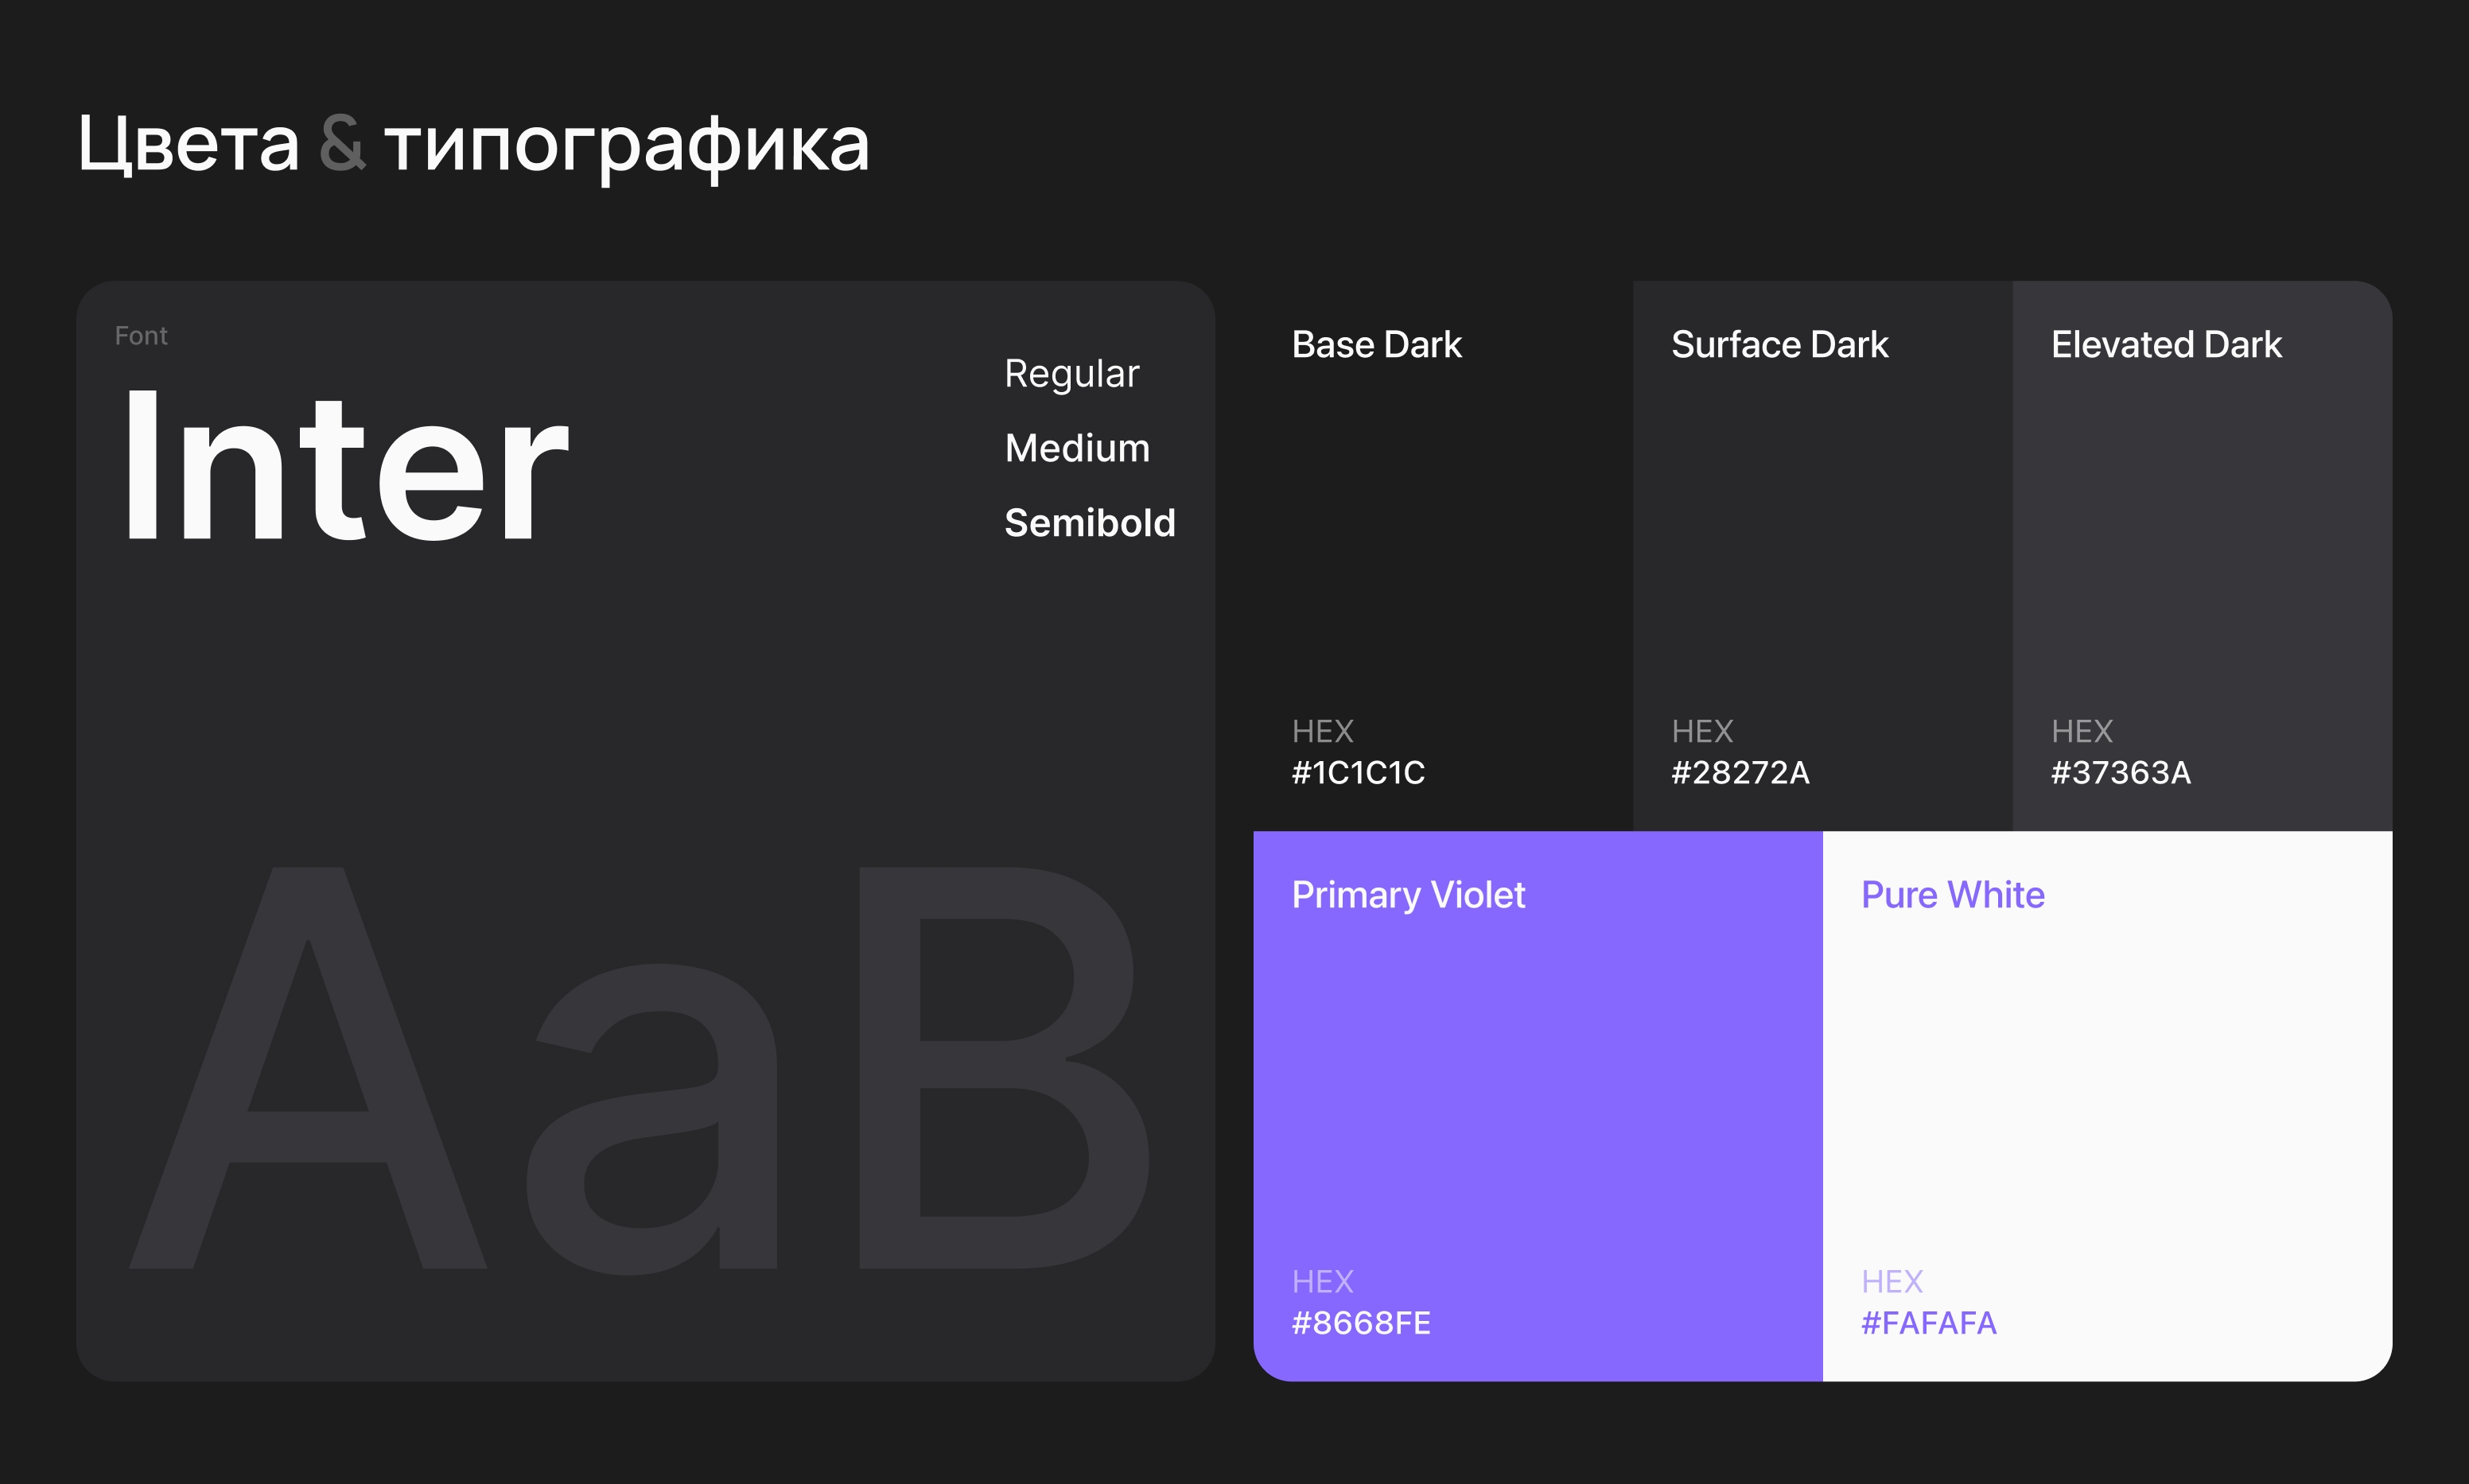
Task: Click the Primary Violet title text
Action: pos(1408,895)
